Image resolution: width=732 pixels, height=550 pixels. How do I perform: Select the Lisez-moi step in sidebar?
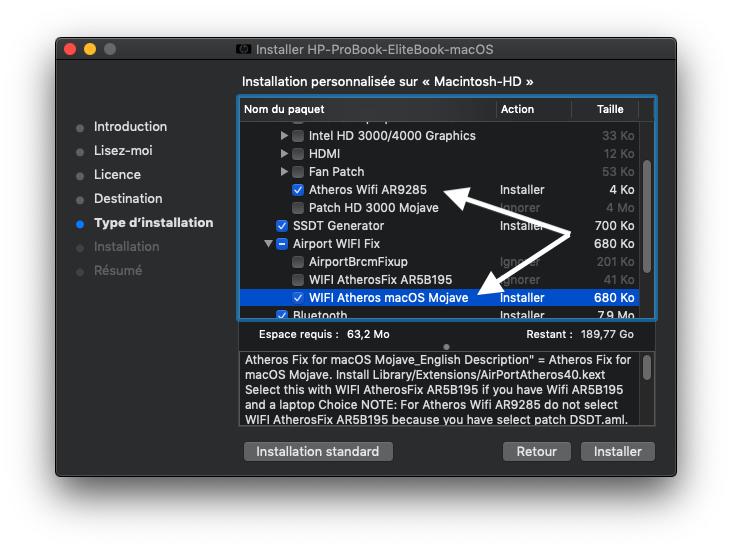click(123, 150)
